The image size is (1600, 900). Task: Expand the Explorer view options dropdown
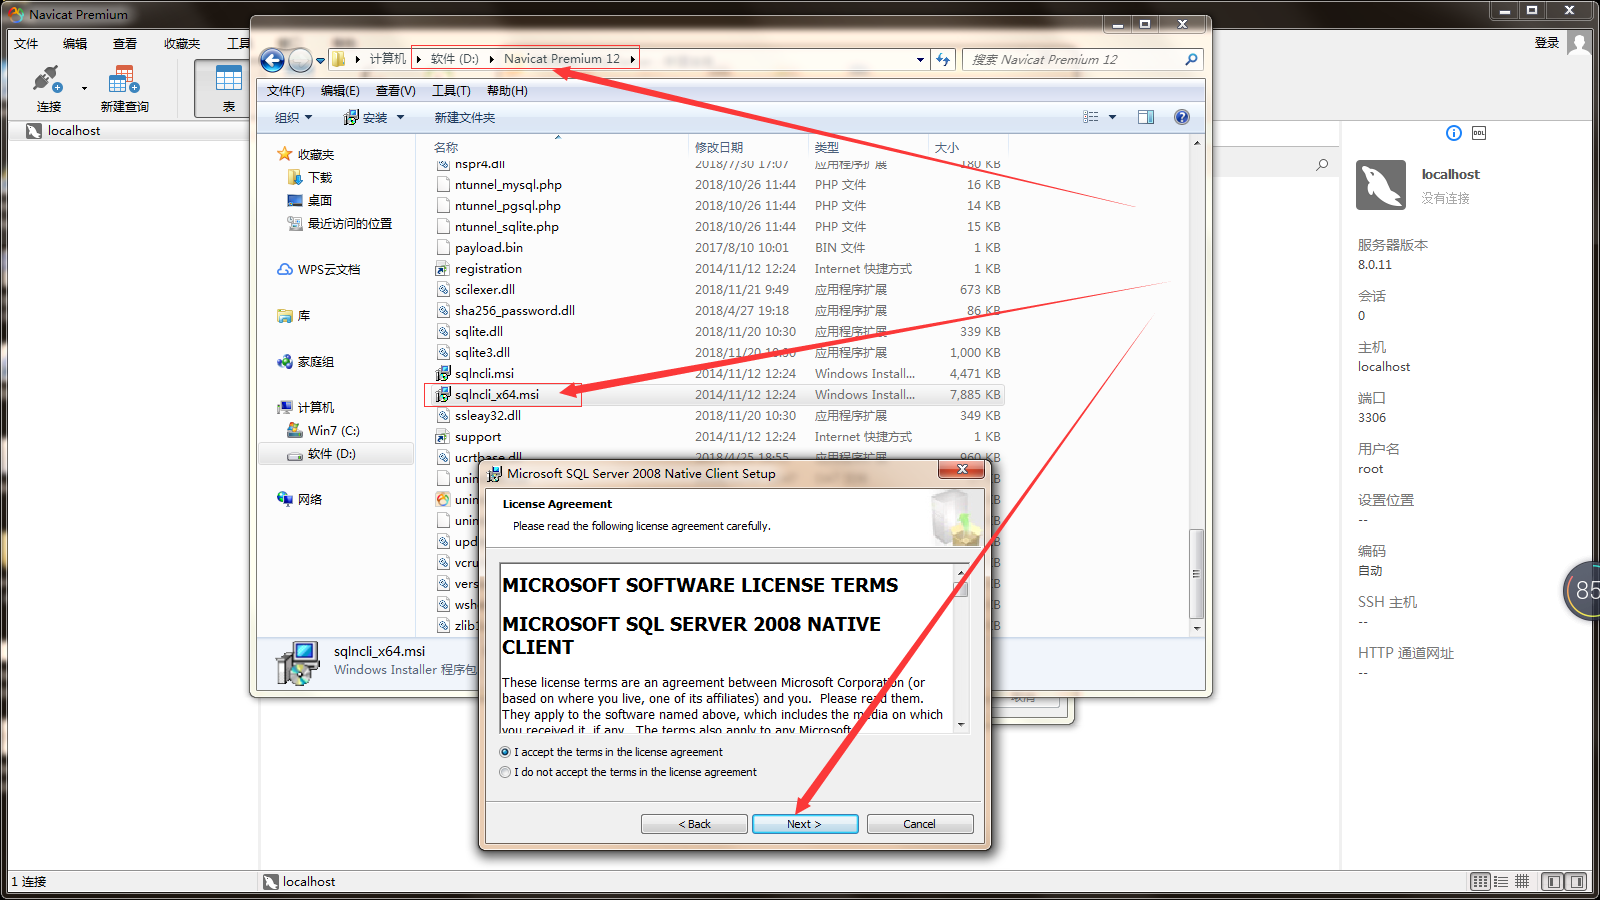click(x=1111, y=117)
